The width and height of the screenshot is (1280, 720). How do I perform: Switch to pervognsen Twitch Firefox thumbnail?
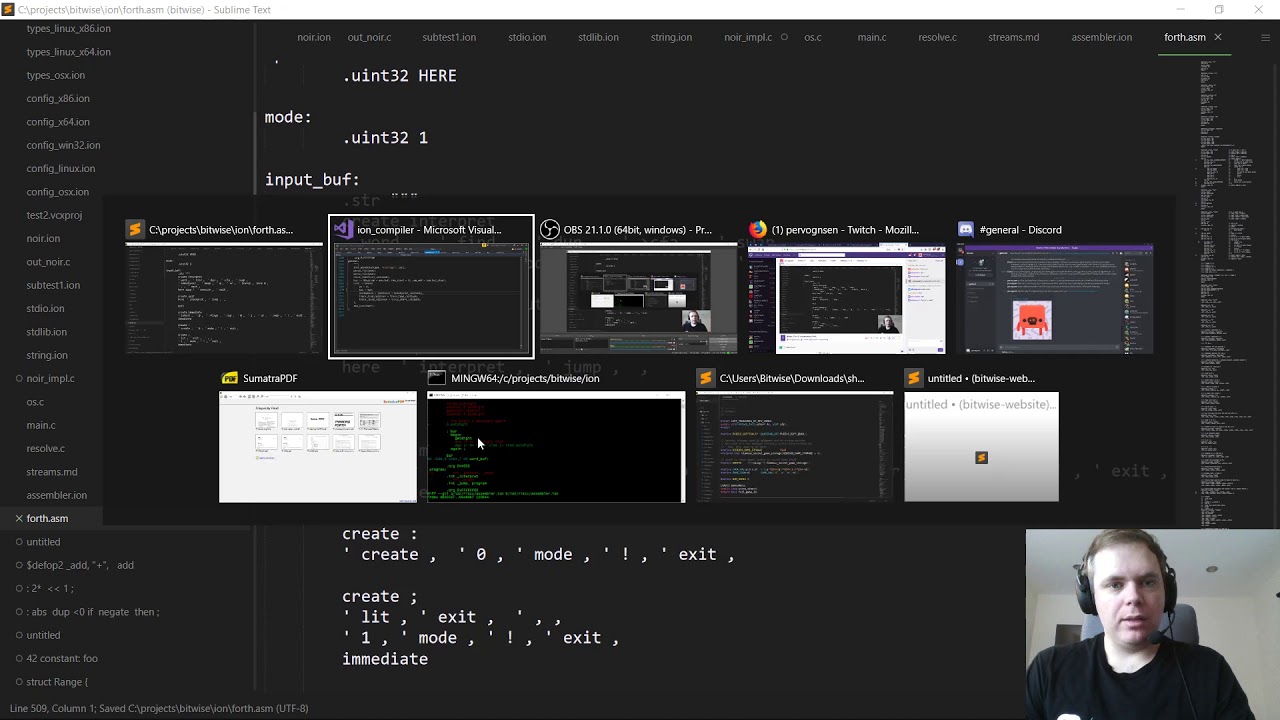[846, 299]
